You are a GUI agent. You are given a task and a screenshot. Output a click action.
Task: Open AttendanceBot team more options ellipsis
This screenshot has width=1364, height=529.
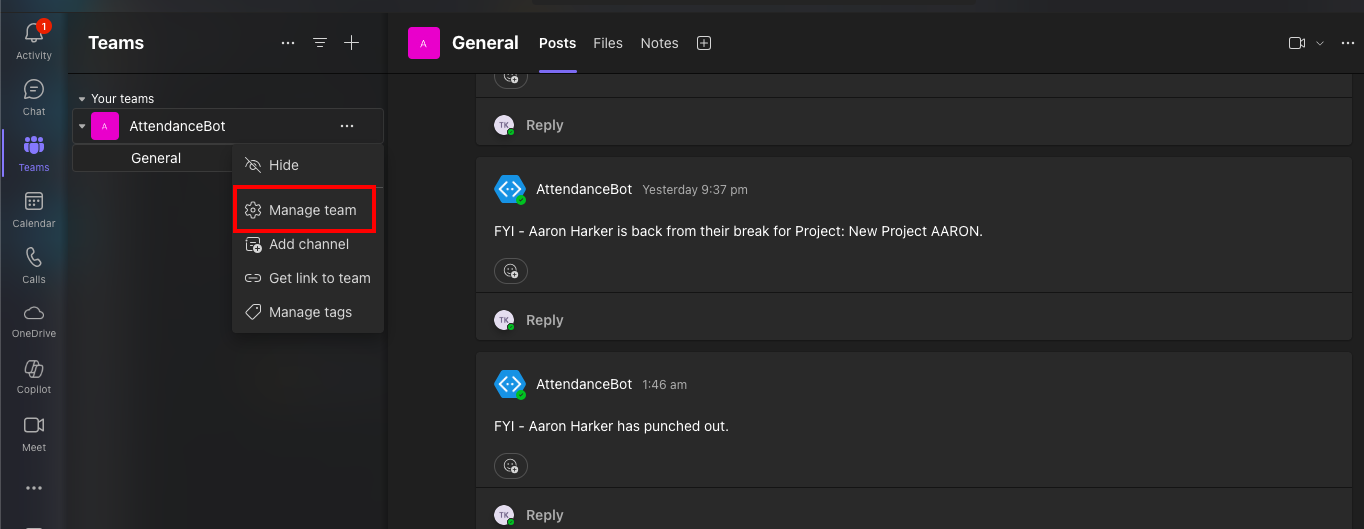pos(347,126)
